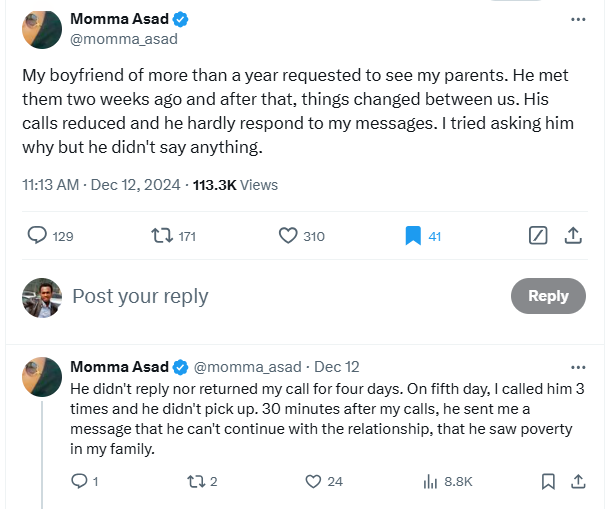Like the second tweet with 24 likes
This screenshot has width=610, height=509.
point(314,481)
